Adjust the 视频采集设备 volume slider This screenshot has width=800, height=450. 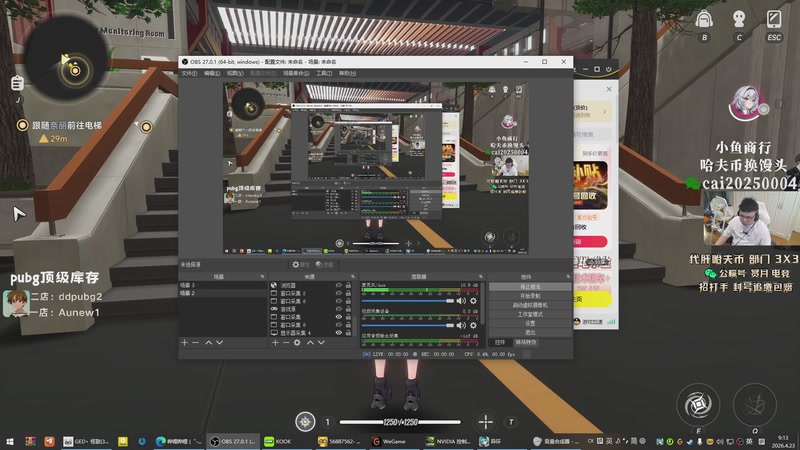408,325
